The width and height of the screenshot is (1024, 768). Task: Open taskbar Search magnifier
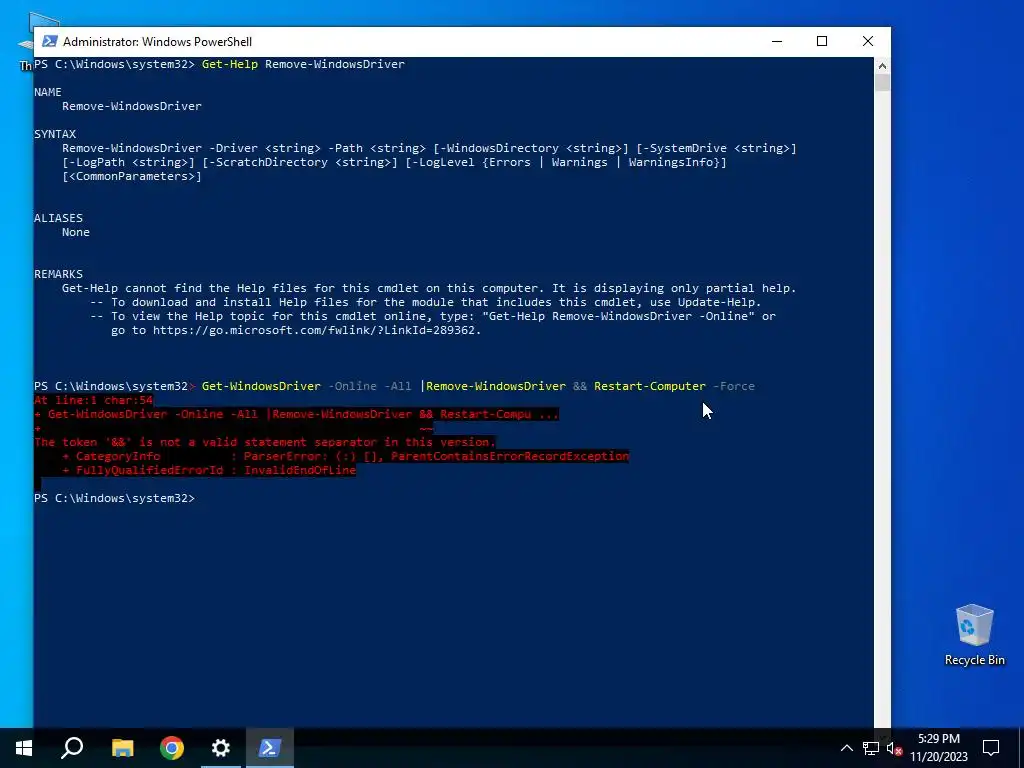point(72,748)
